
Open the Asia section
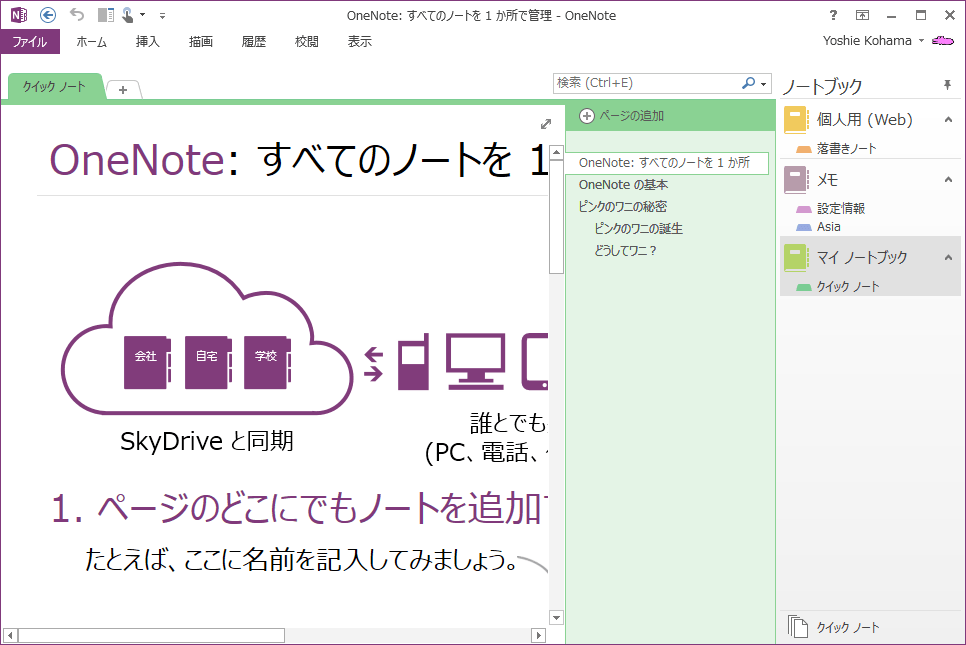[829, 227]
